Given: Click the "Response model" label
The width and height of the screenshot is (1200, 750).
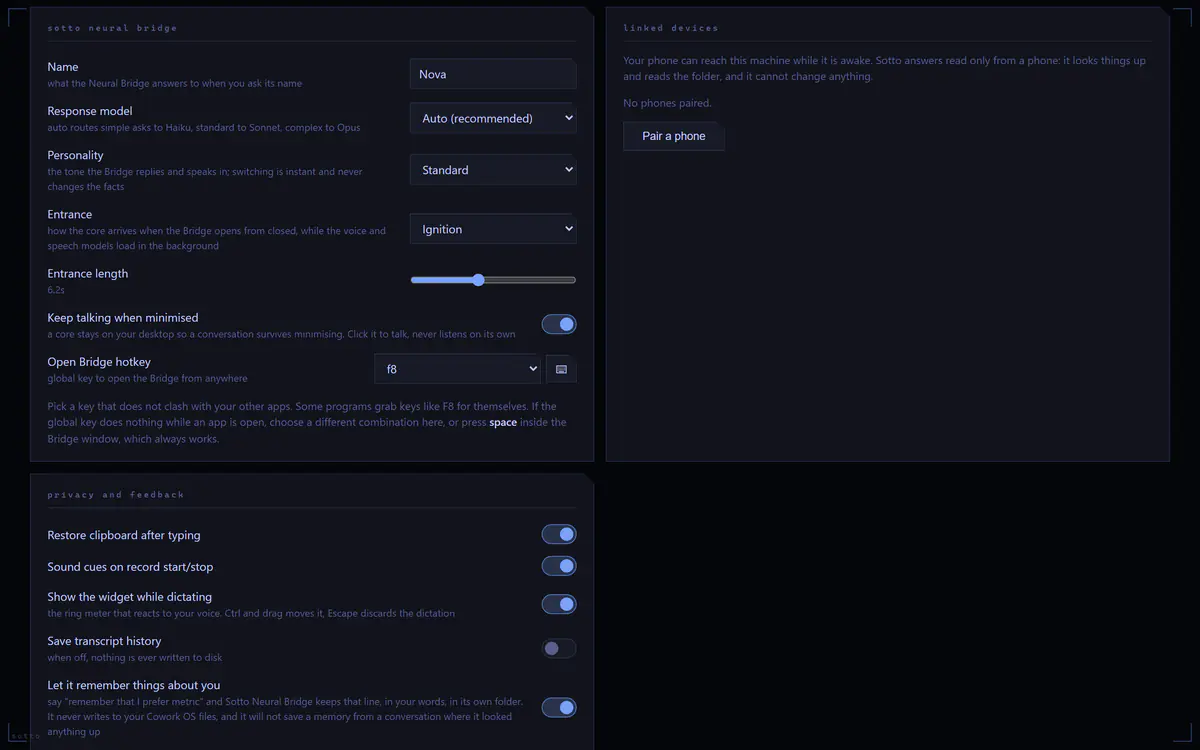Looking at the screenshot, I should [90, 111].
